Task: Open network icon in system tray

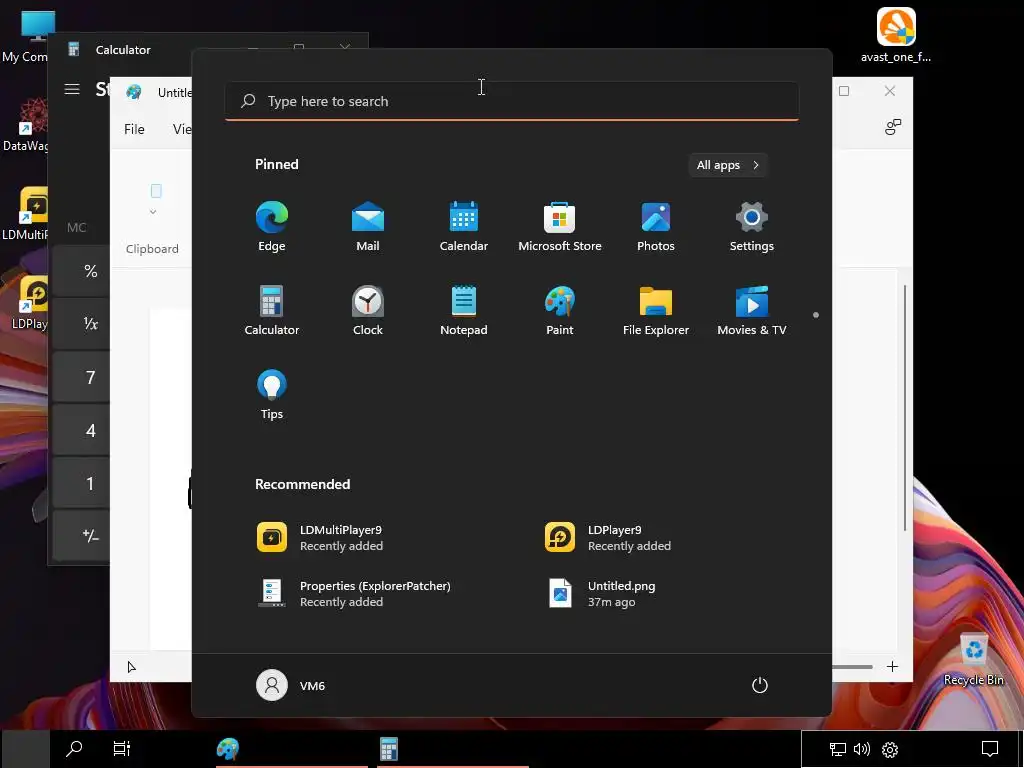Action: tap(837, 749)
